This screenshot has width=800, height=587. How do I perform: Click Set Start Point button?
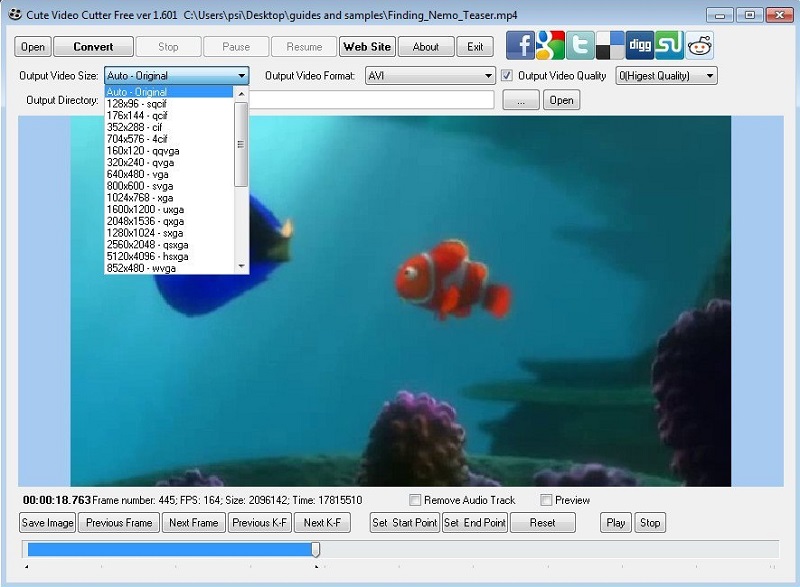click(x=405, y=523)
